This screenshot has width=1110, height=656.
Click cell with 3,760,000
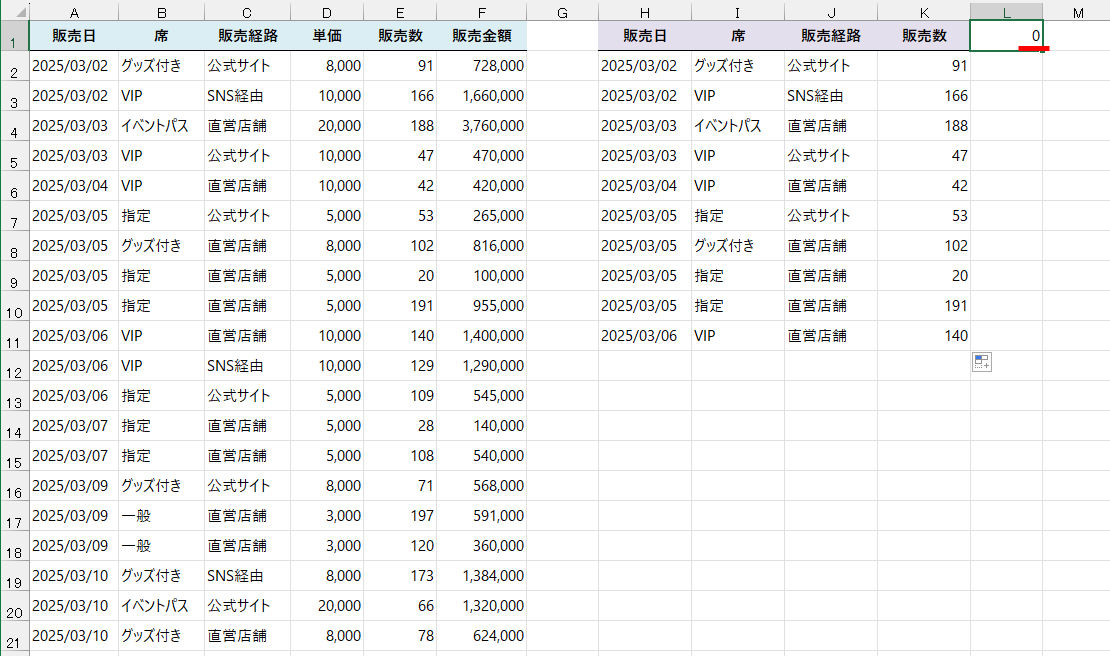[x=481, y=126]
